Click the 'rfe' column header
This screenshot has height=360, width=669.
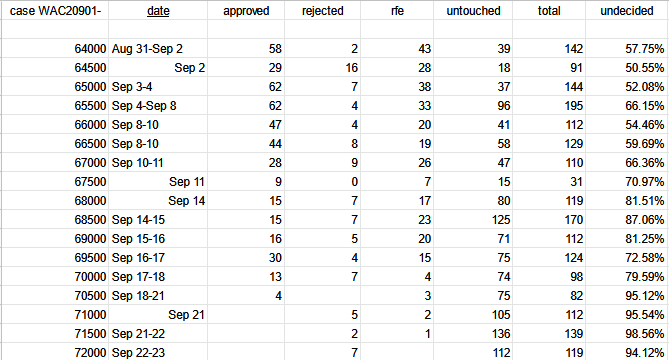point(397,11)
